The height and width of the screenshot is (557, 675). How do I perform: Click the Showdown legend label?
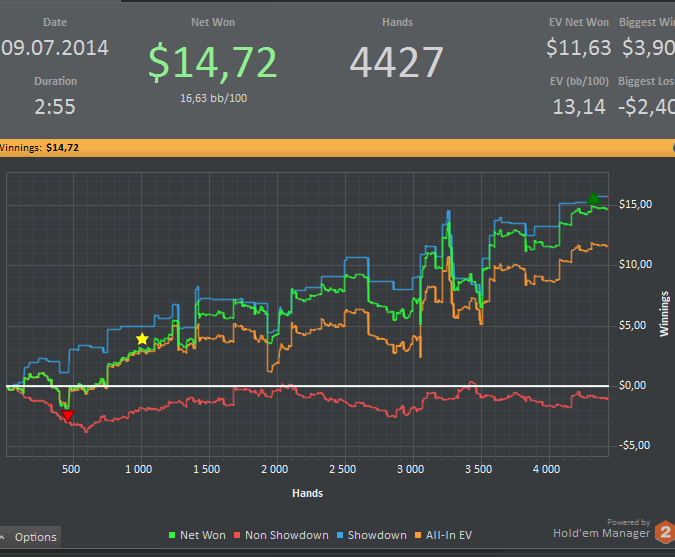click(377, 535)
